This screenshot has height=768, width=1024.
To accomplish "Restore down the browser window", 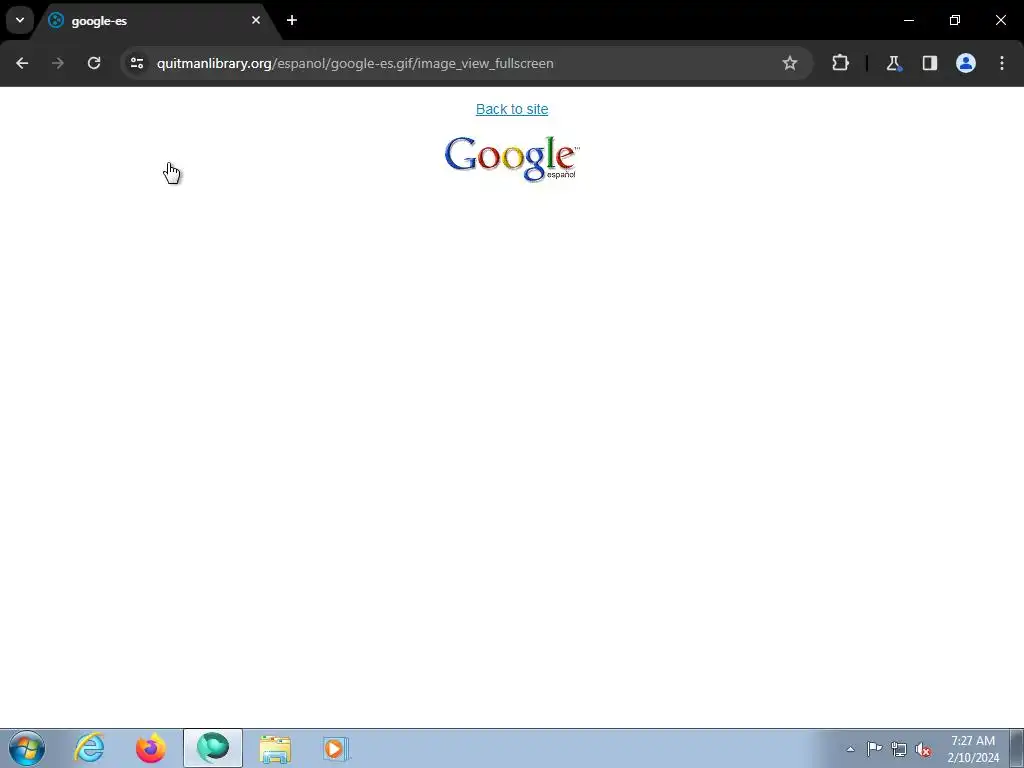I will pos(955,20).
